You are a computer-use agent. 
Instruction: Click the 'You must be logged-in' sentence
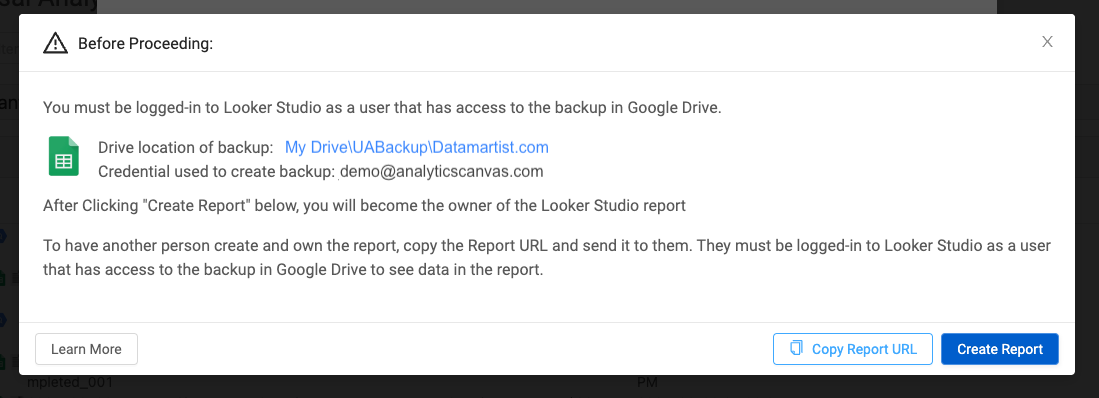[x=382, y=108]
